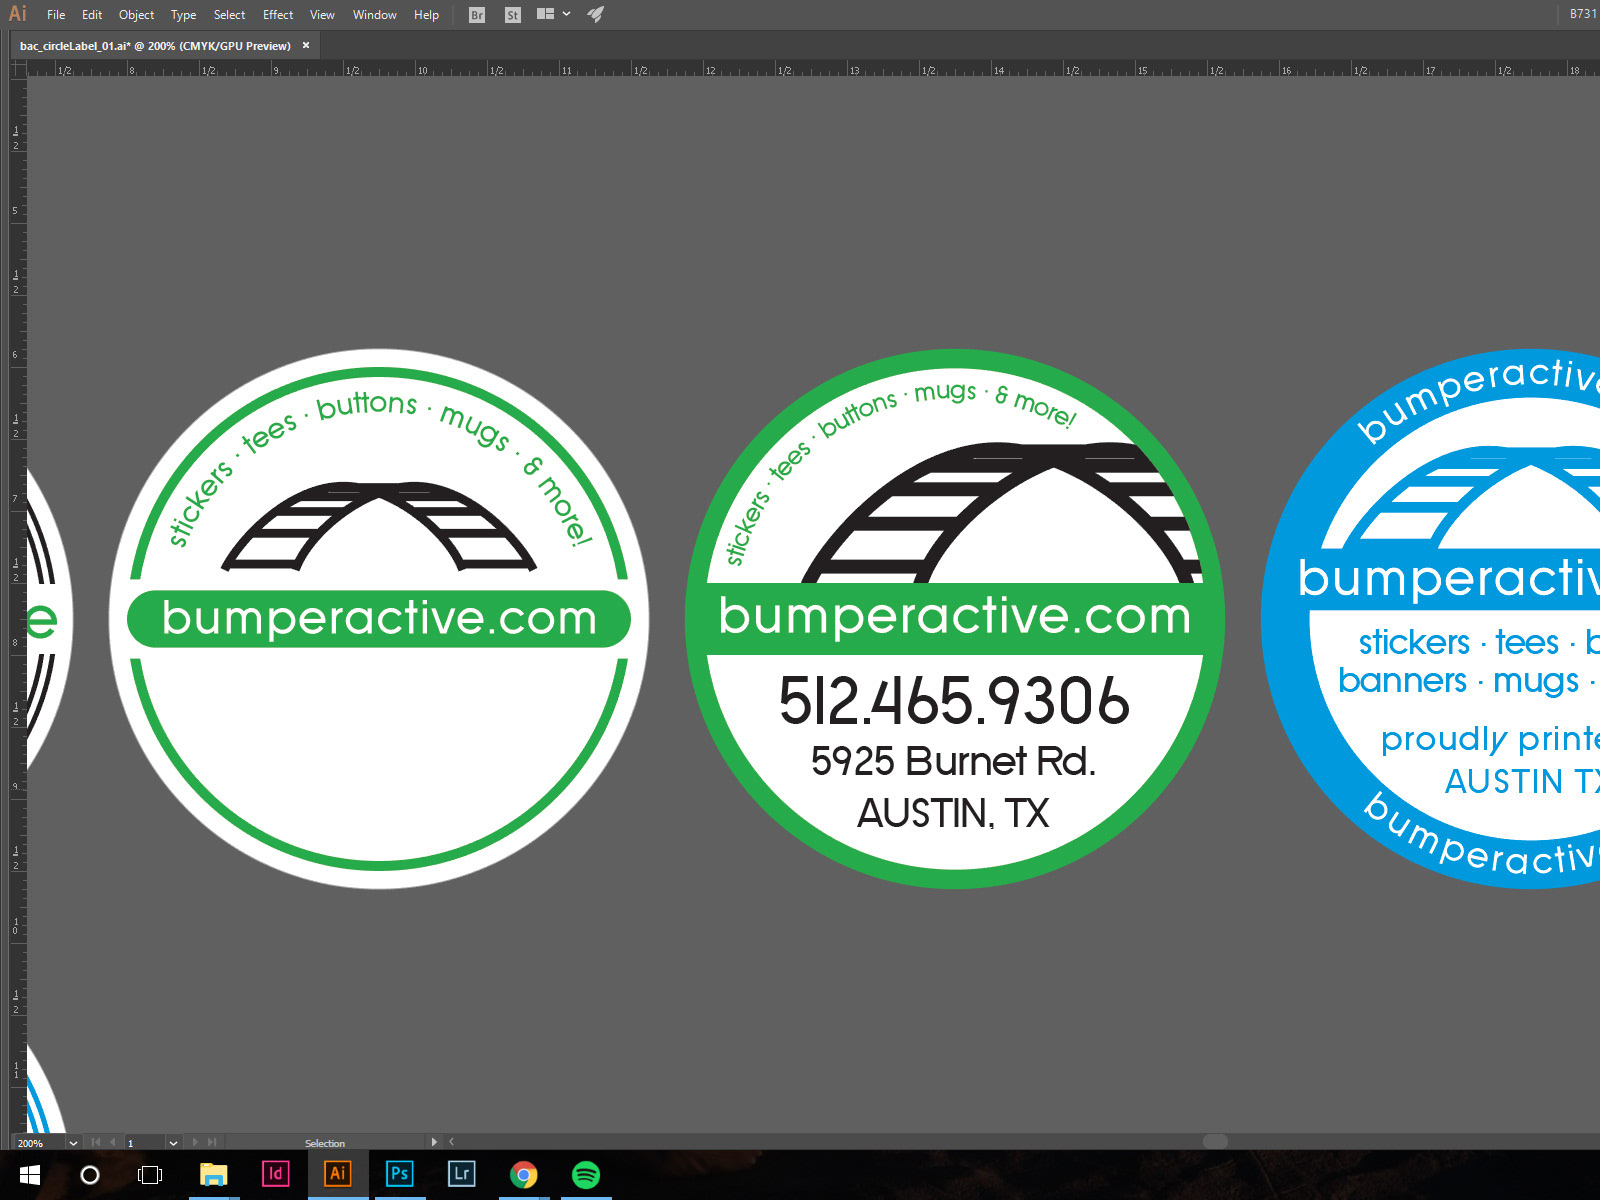Open File Explorer from the taskbar
1600x1200 pixels.
pos(214,1175)
